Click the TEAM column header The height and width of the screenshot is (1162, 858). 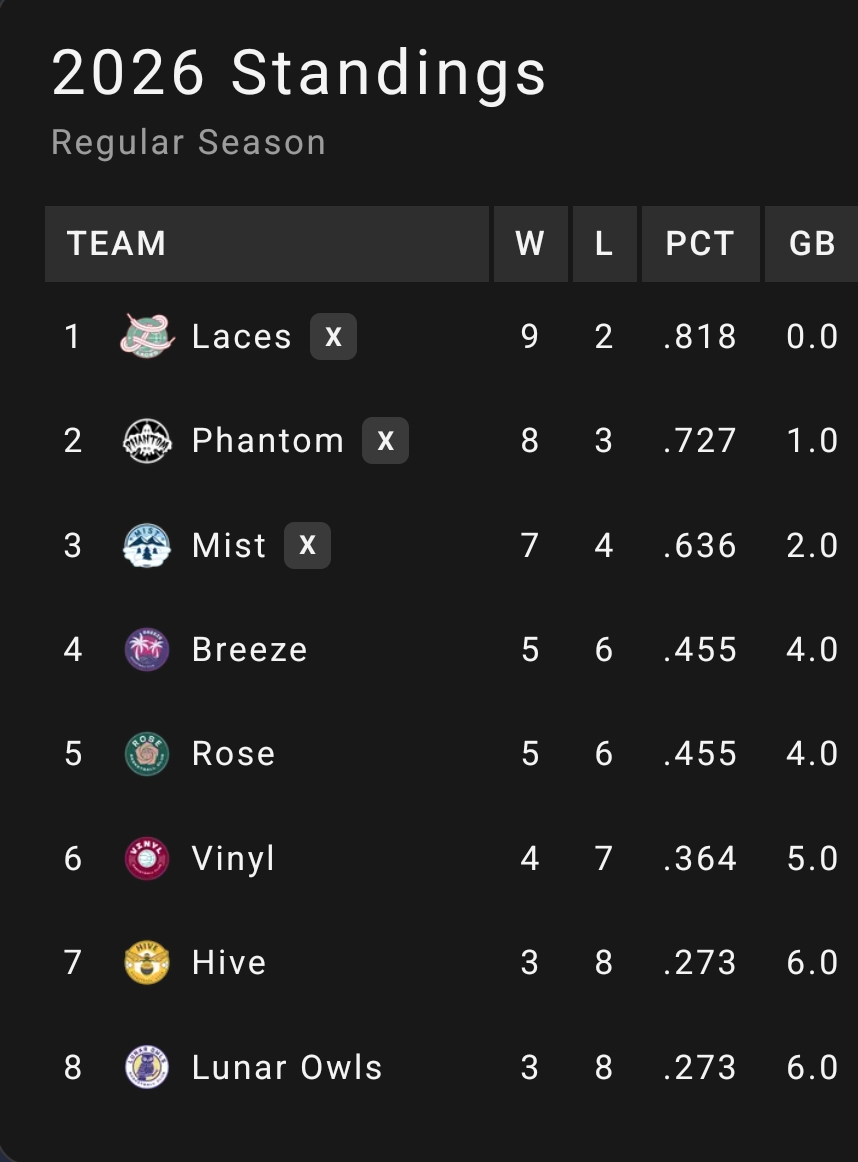tap(117, 244)
